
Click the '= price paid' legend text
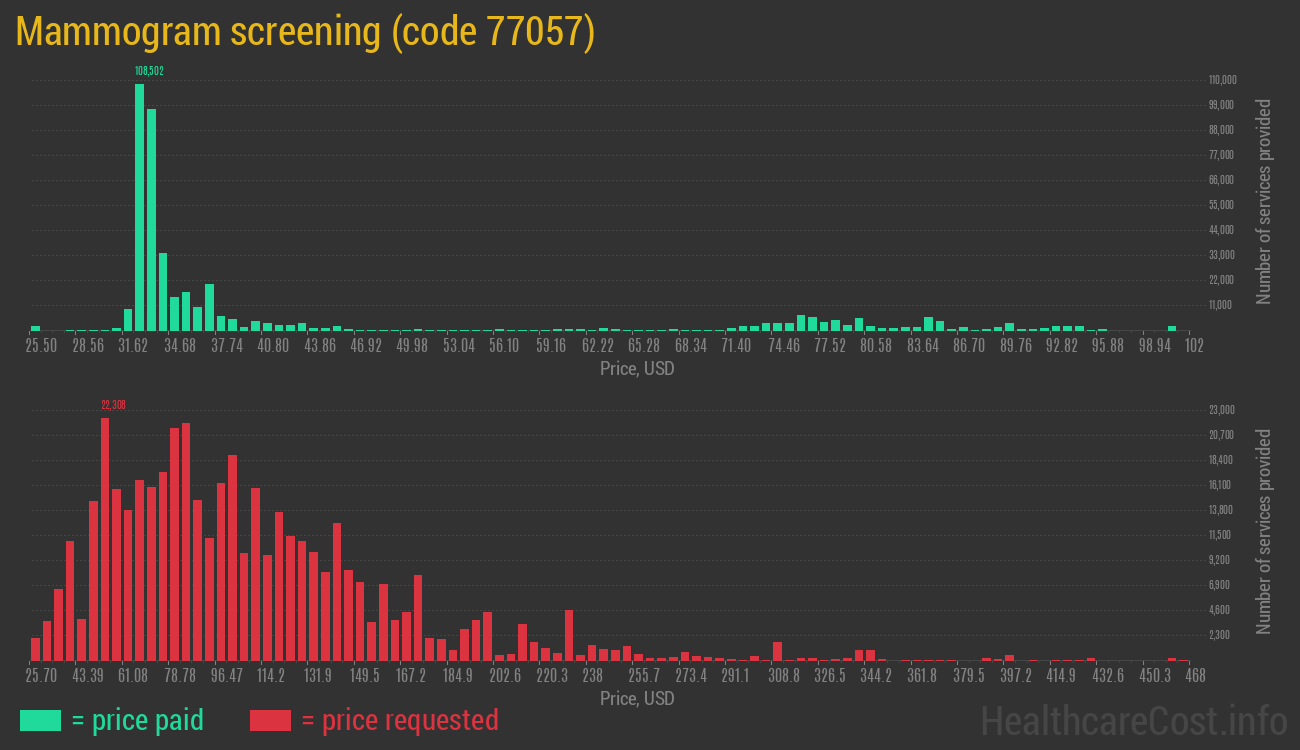click(x=138, y=720)
